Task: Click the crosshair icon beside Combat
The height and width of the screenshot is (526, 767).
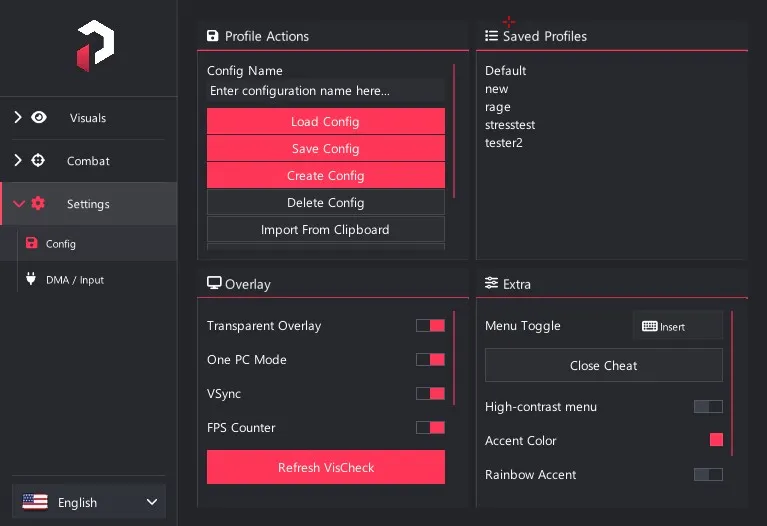Action: [x=38, y=160]
